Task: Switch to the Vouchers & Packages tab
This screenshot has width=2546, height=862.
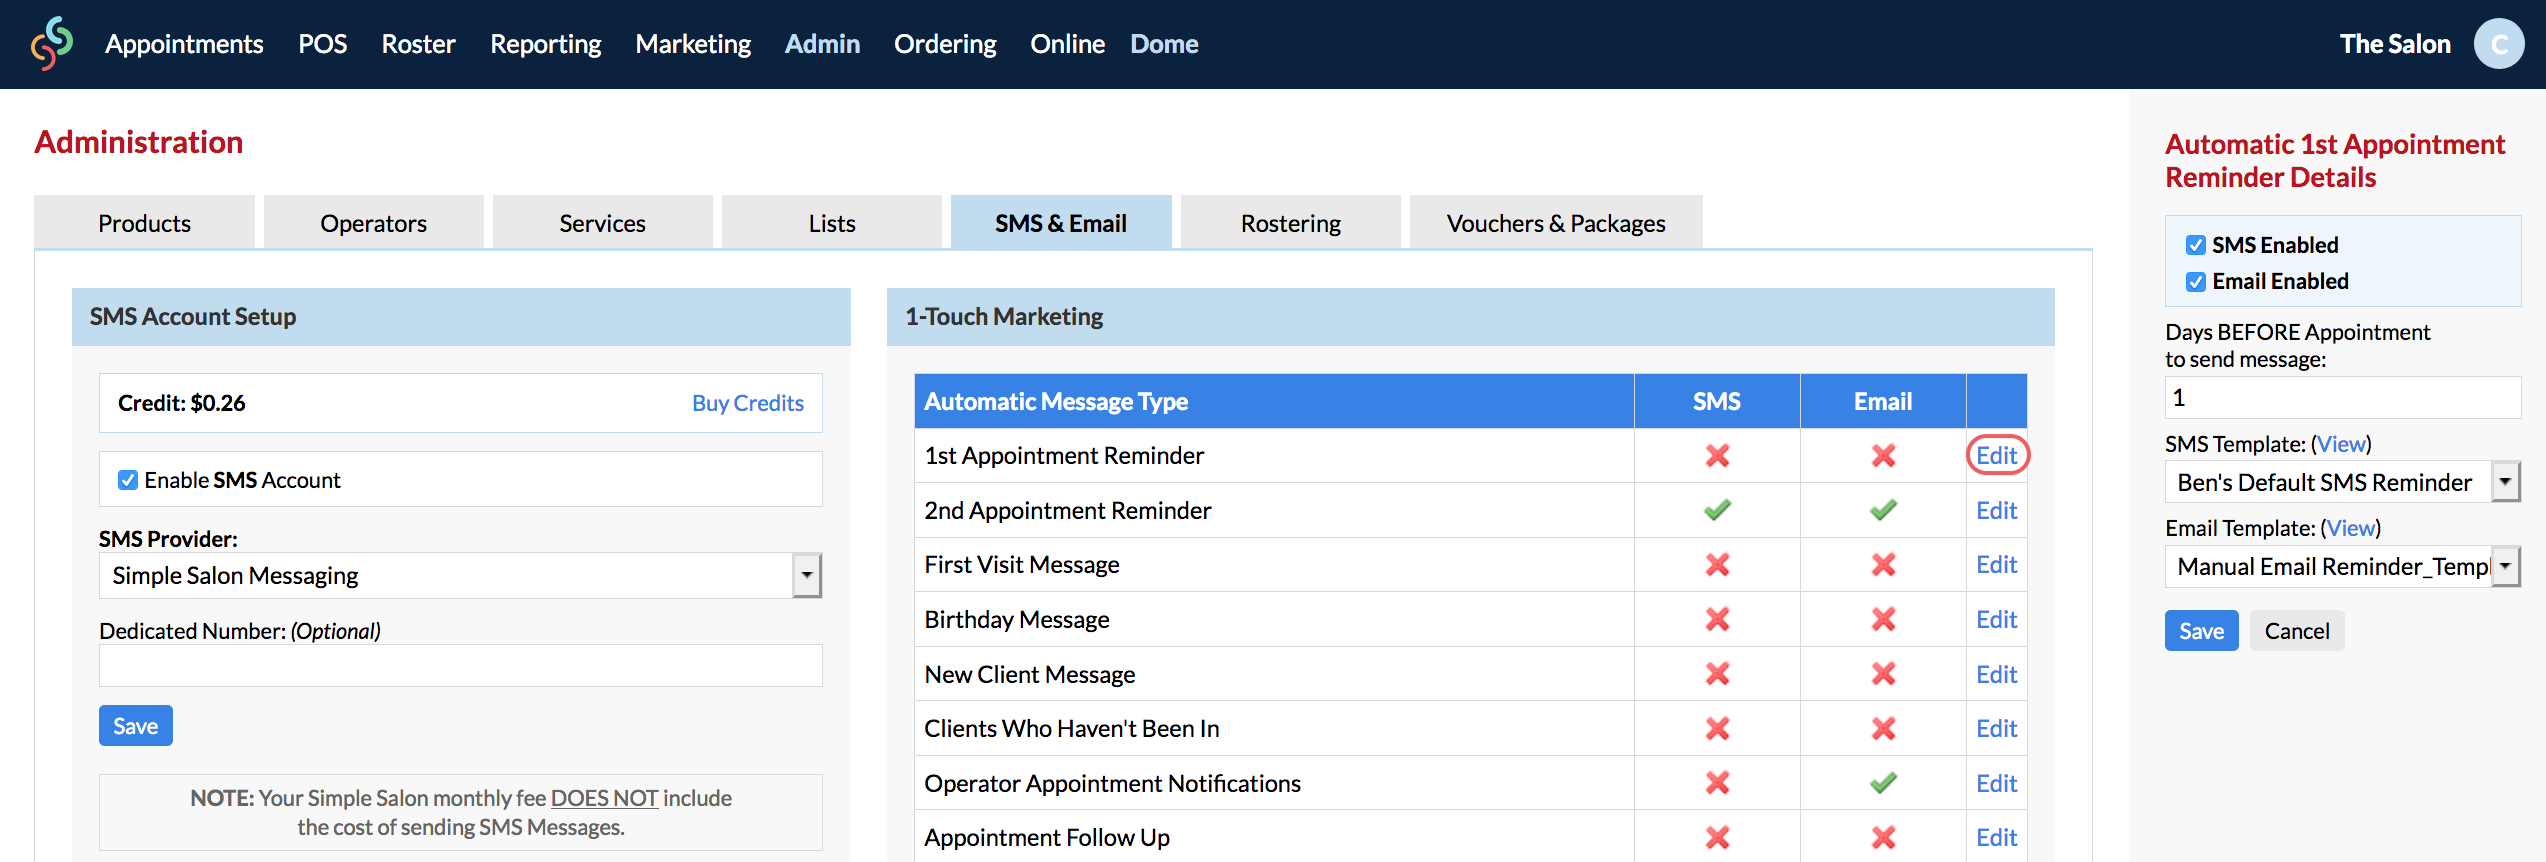Action: [1556, 223]
